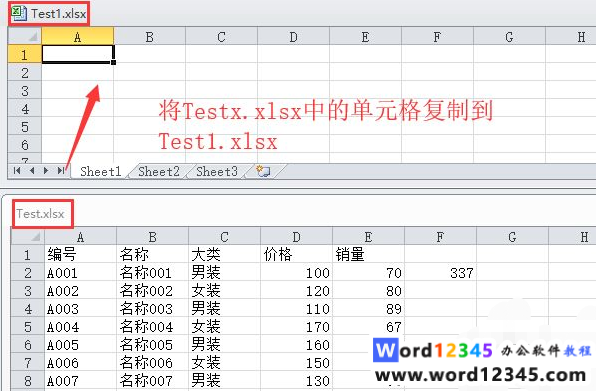Select row 3 header in Test1.xlsx
The width and height of the screenshot is (596, 391).
click(25, 90)
